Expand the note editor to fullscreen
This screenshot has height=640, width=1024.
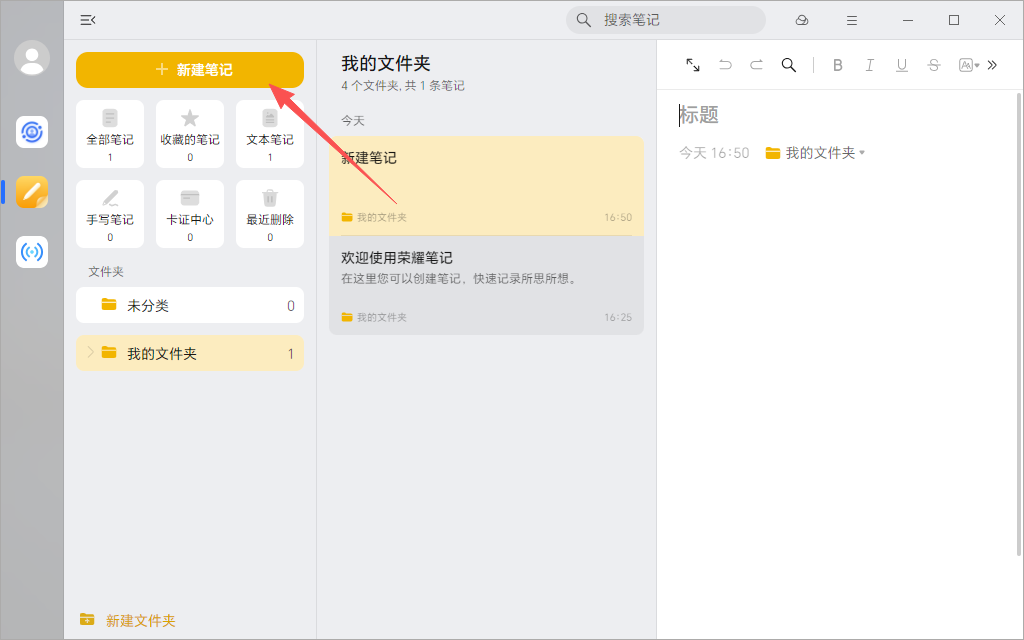click(x=693, y=65)
